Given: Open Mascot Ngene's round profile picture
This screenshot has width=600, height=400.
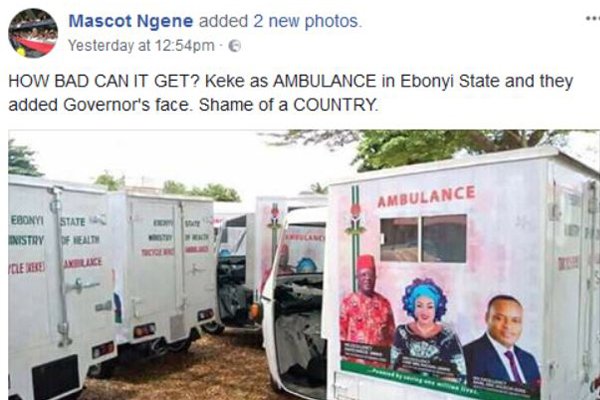Looking at the screenshot, I should (x=33, y=33).
